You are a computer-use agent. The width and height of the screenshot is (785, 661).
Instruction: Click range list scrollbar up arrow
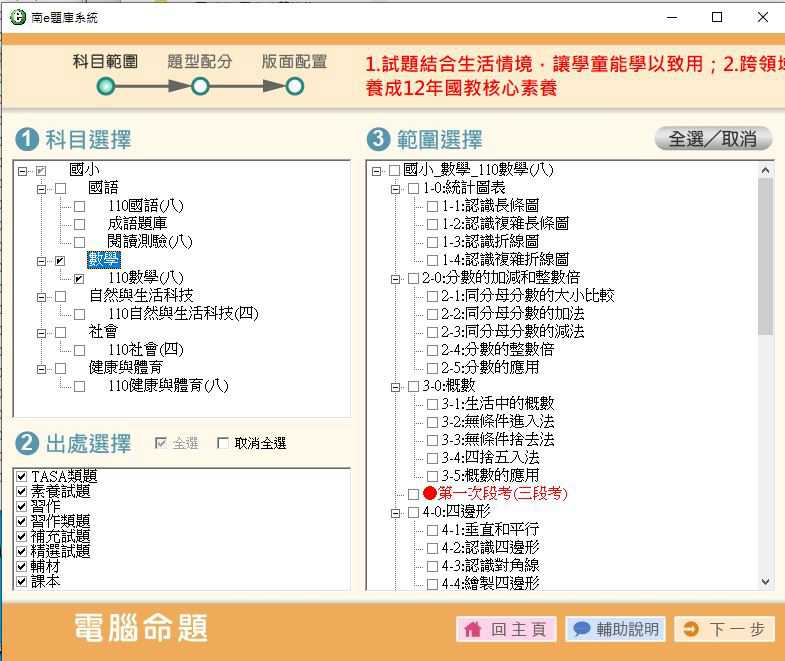tap(765, 170)
